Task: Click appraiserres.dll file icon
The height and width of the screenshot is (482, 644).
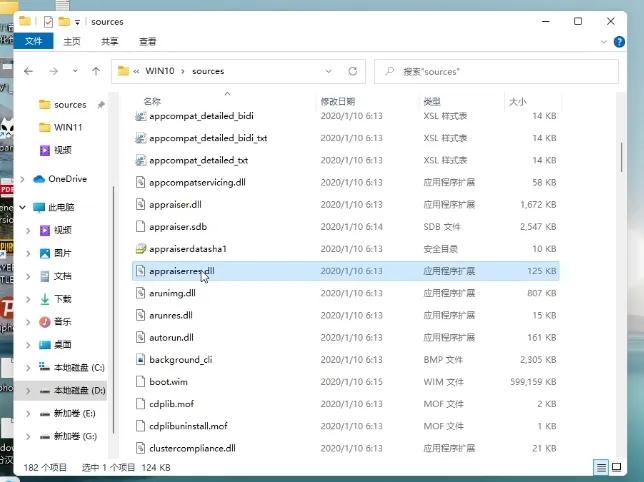Action: 140,271
